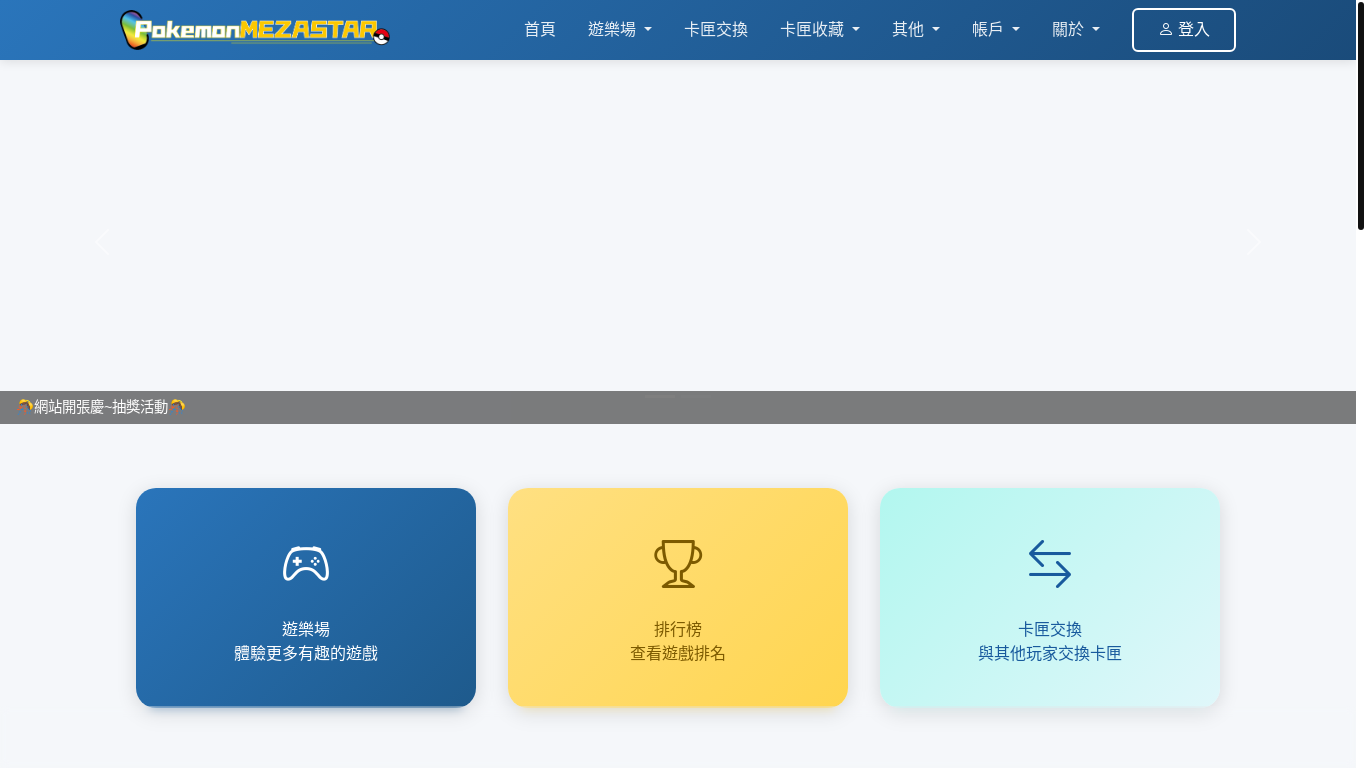The image size is (1366, 768).
Task: Expand the 其他 nav dropdown
Action: (x=916, y=30)
